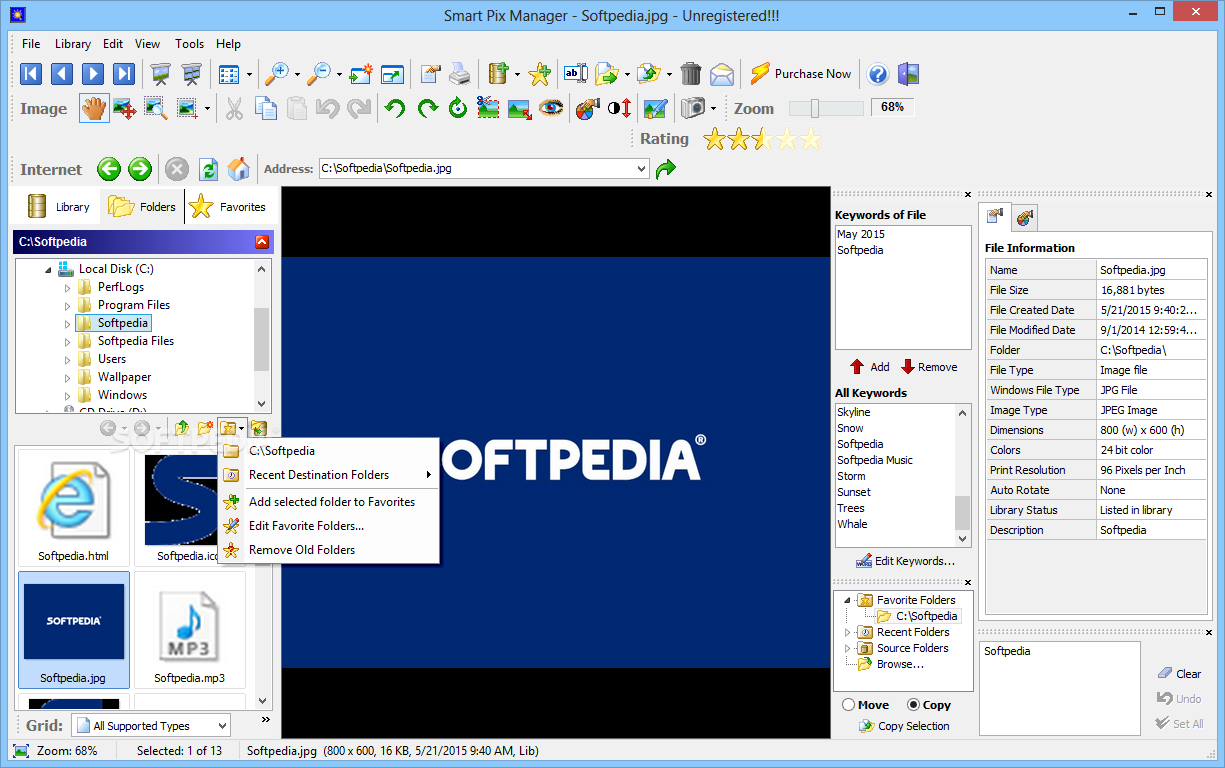Select the Sunset keyword in All Keywords
Screen dimensions: 1225x768
click(854, 492)
